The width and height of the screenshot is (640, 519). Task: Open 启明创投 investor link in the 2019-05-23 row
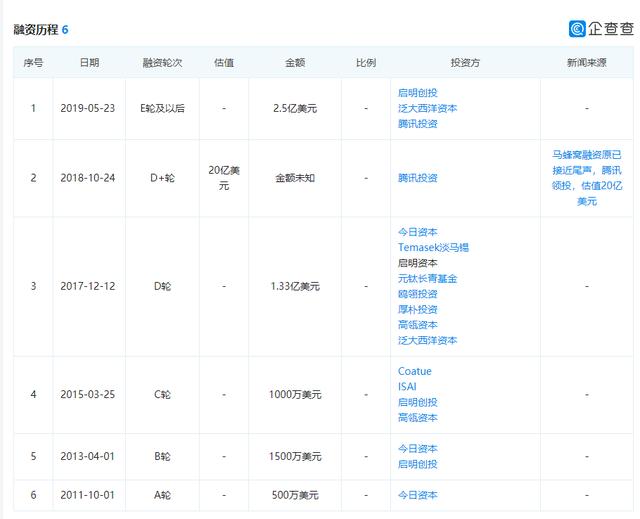(418, 93)
